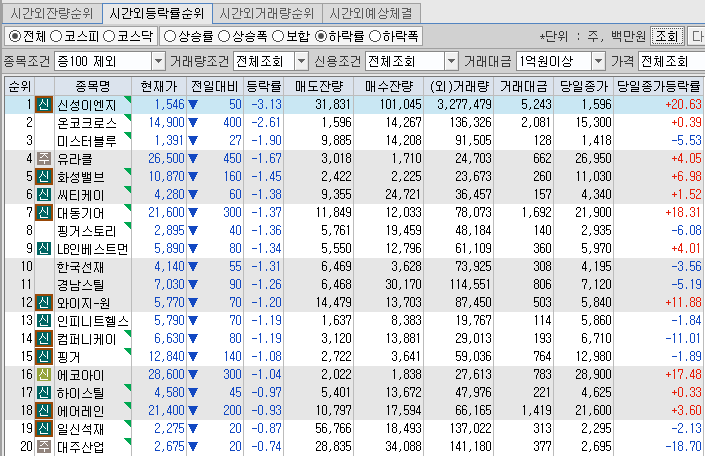Click current price 26,500 for 유라클
Screen dimensions: 705x456
point(166,158)
